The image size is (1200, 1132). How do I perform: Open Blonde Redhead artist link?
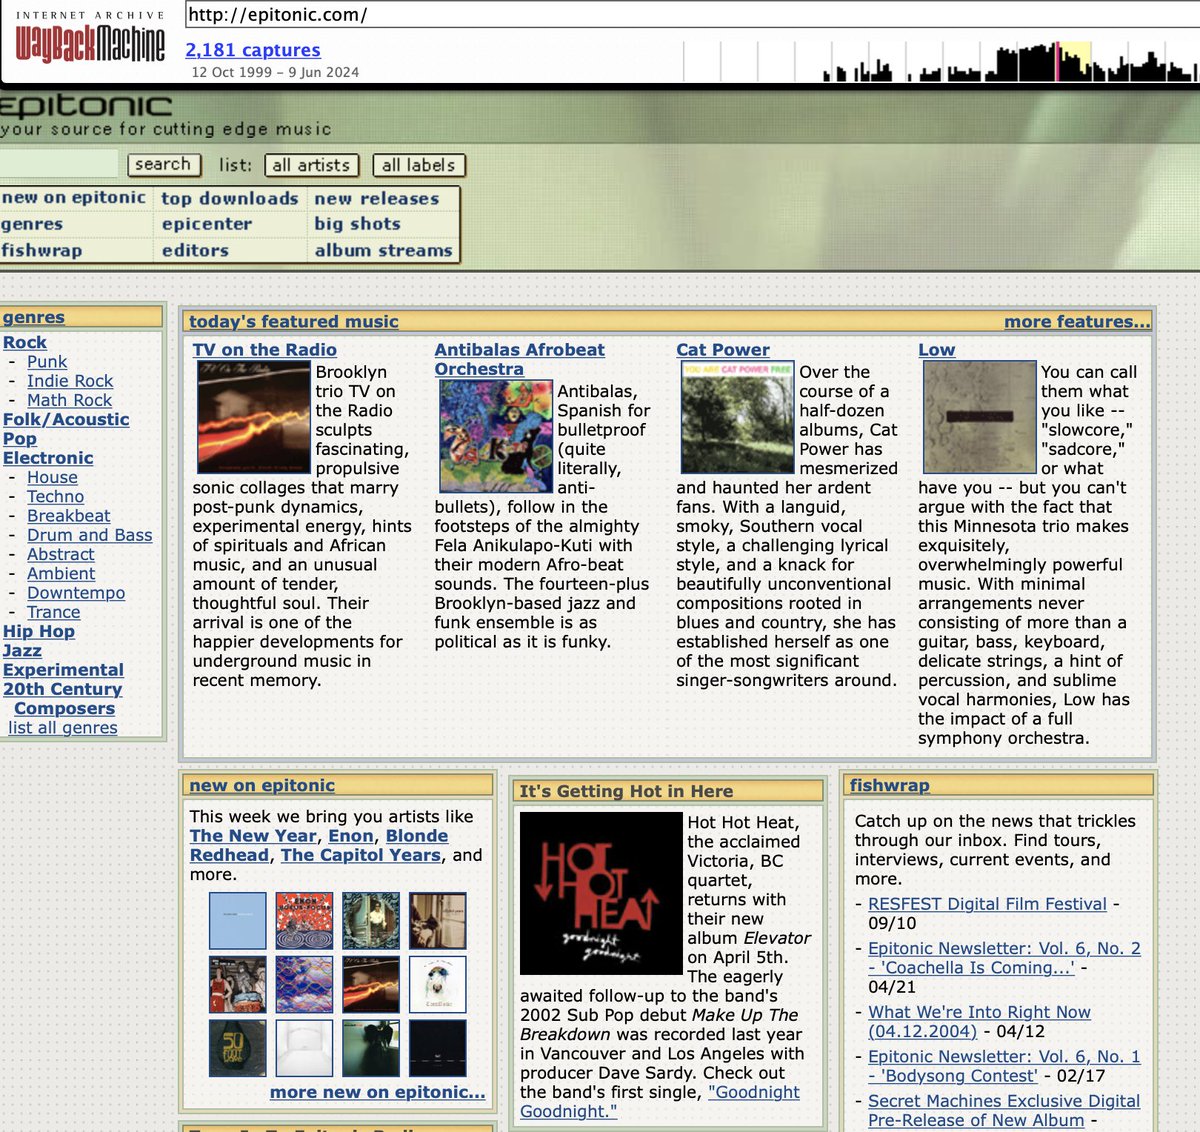click(x=318, y=845)
